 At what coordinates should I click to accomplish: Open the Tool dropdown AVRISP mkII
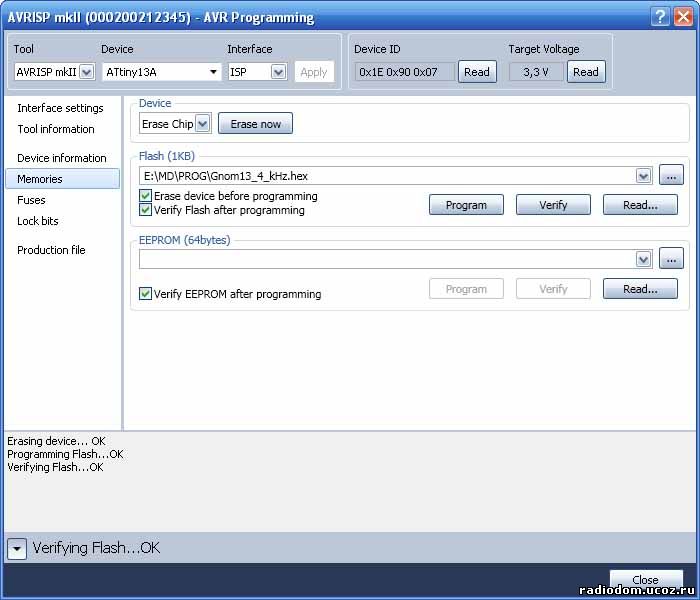87,72
